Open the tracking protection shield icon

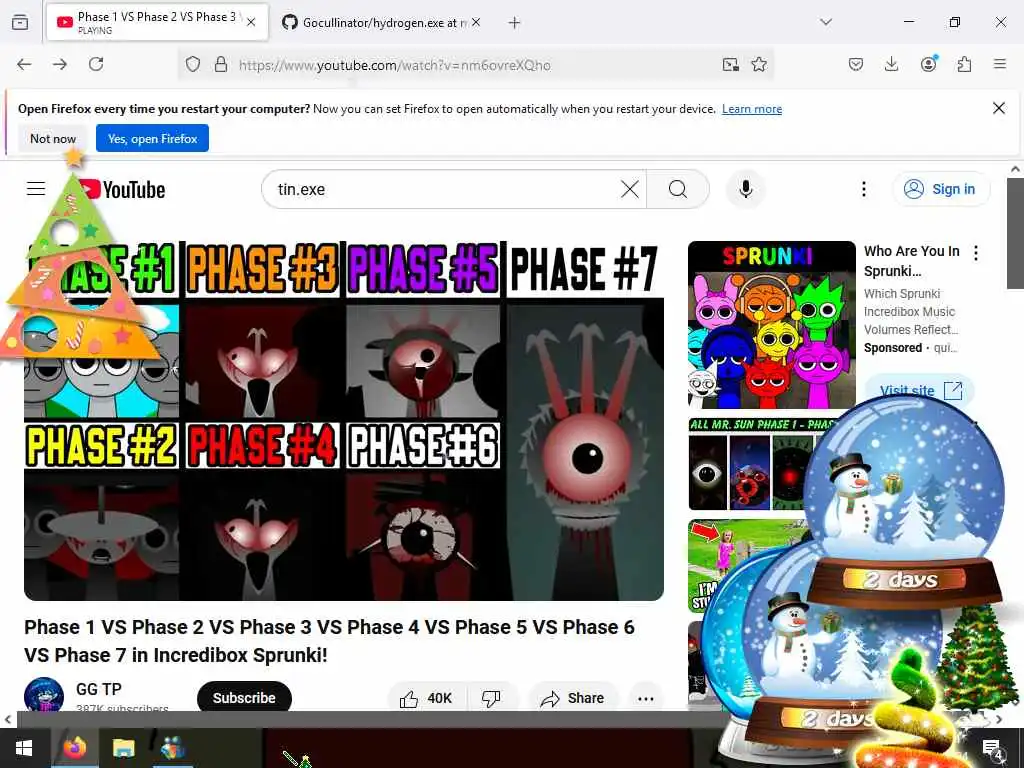point(193,64)
